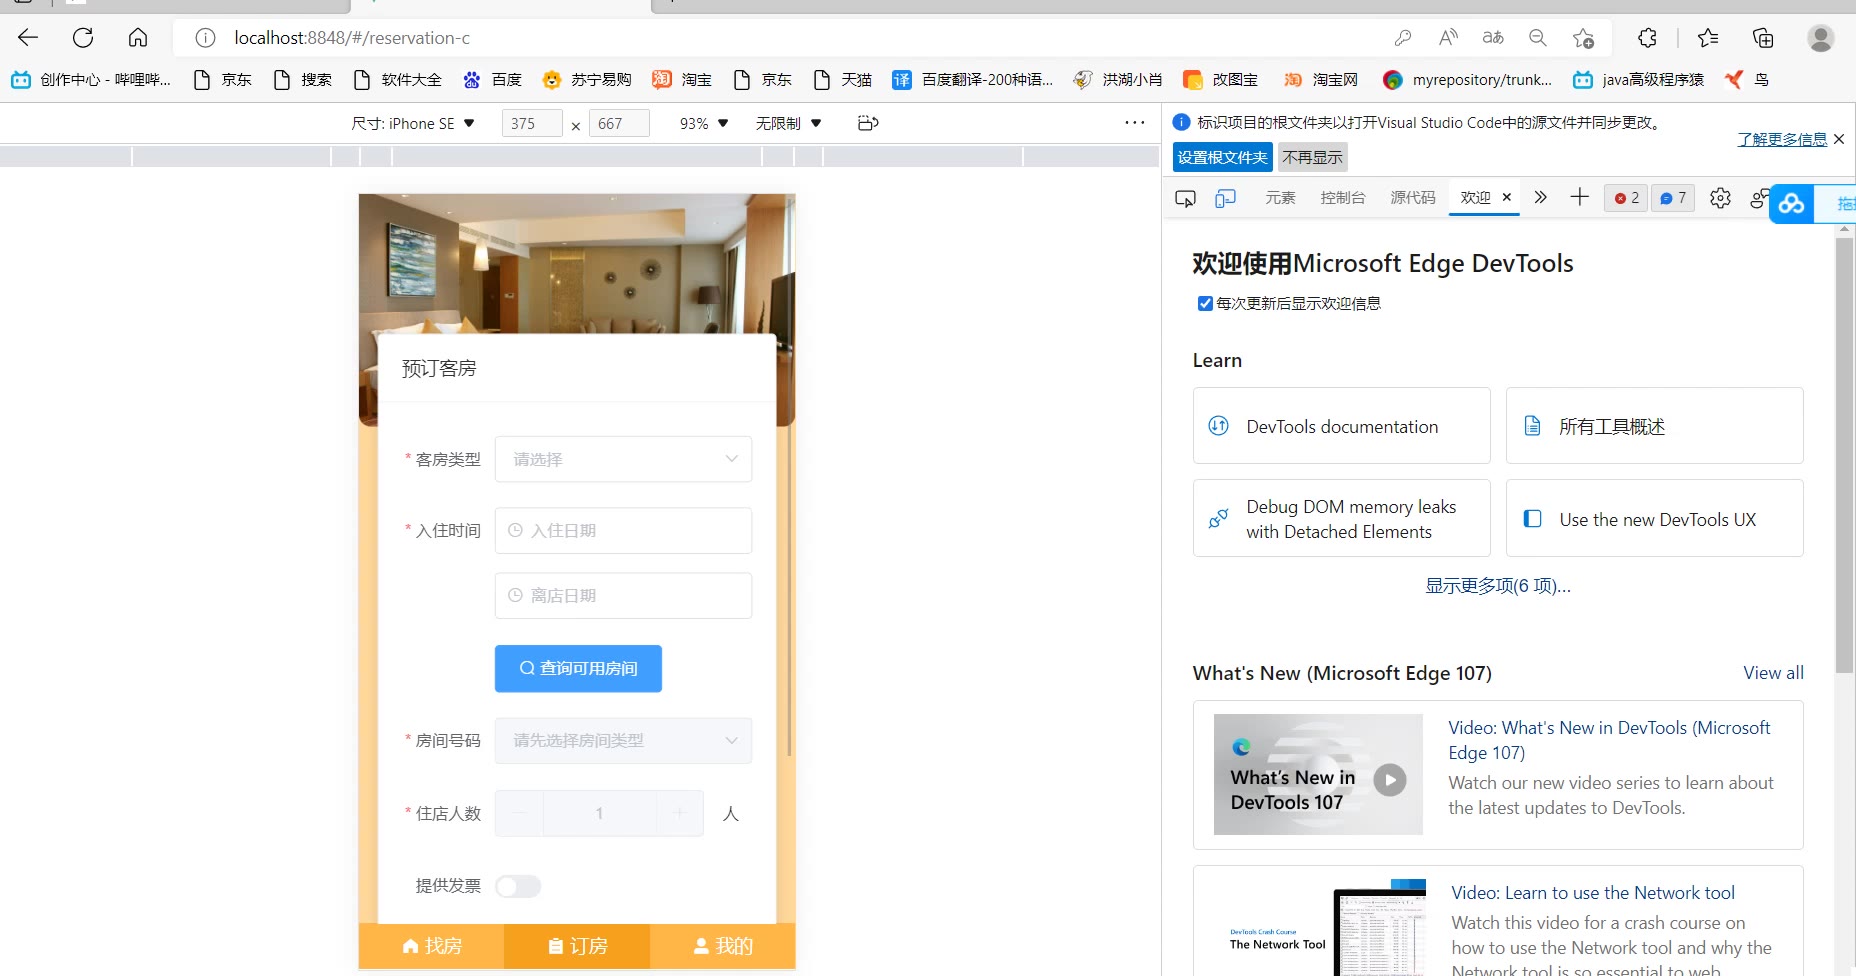The image size is (1856, 976).
Task: Click the 入住日期 check-in date field
Action: click(623, 530)
